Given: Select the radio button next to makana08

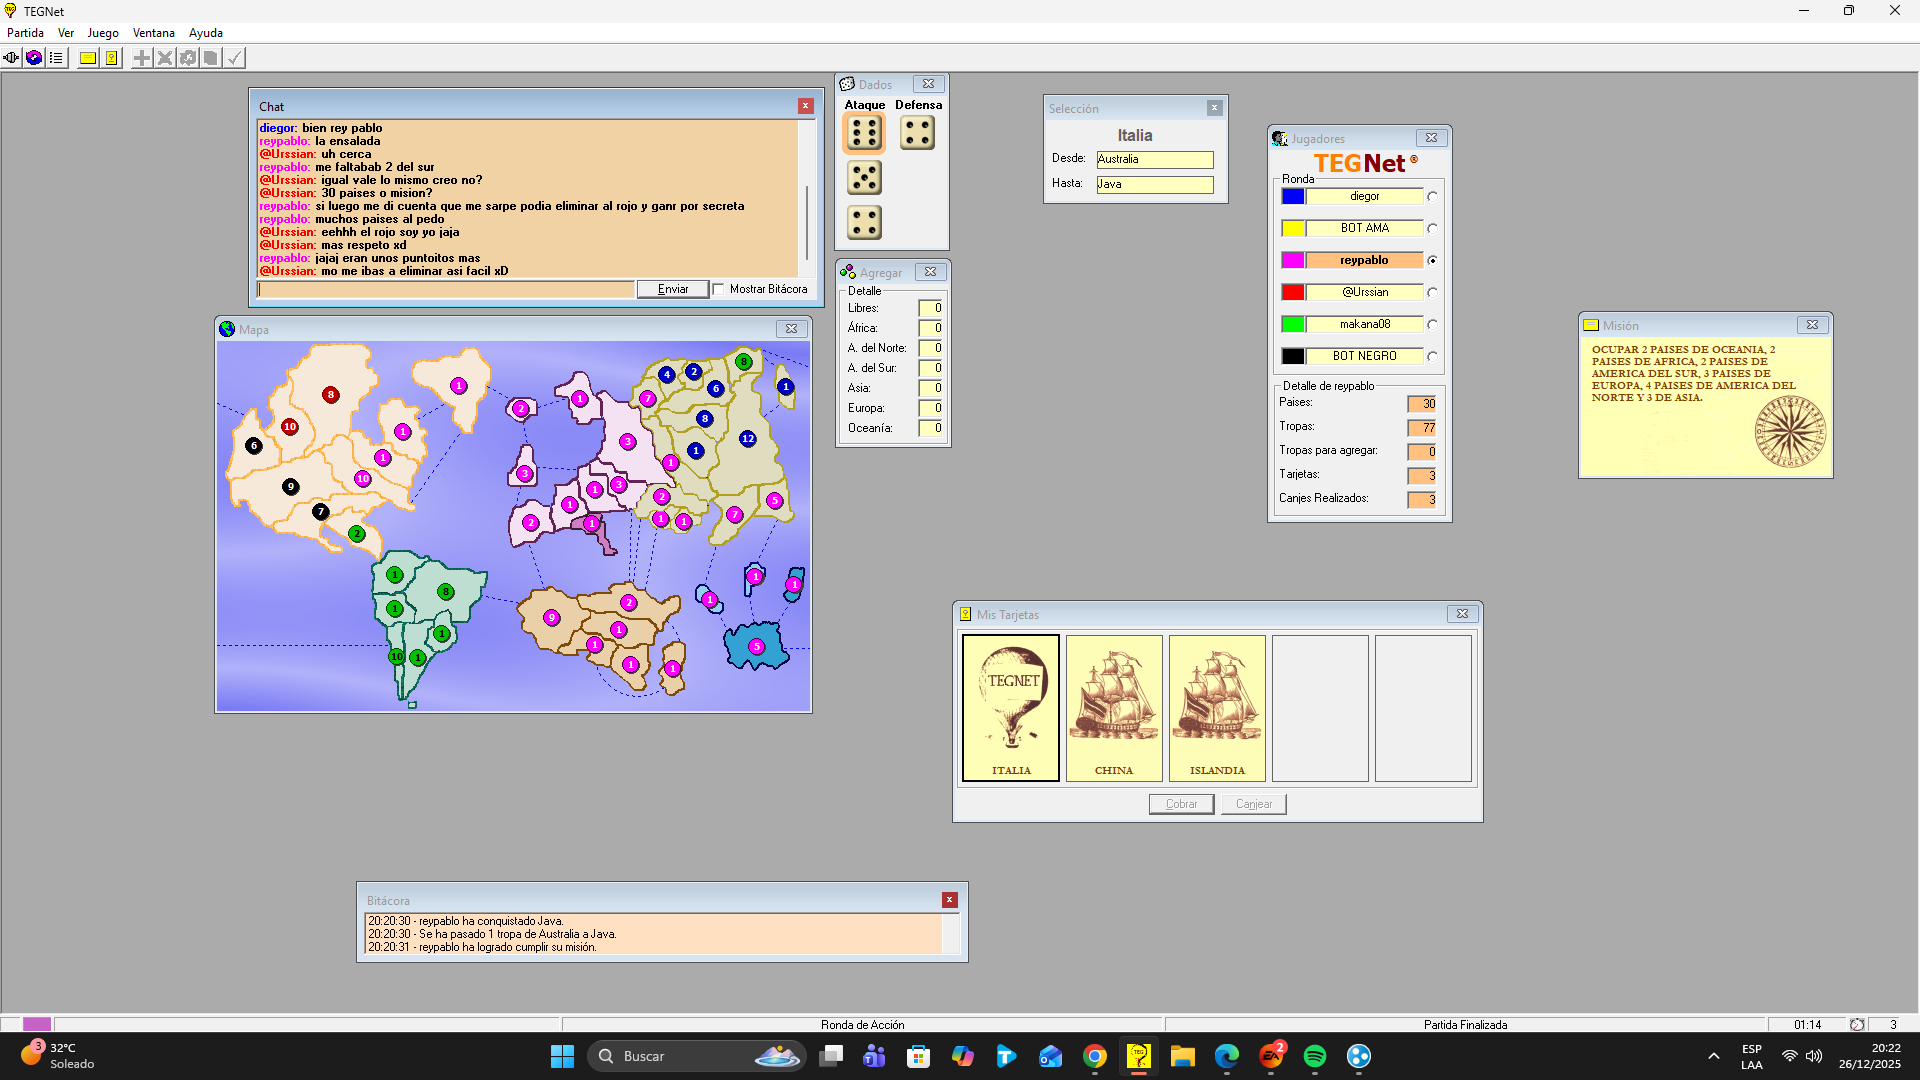Looking at the screenshot, I should [1432, 325].
